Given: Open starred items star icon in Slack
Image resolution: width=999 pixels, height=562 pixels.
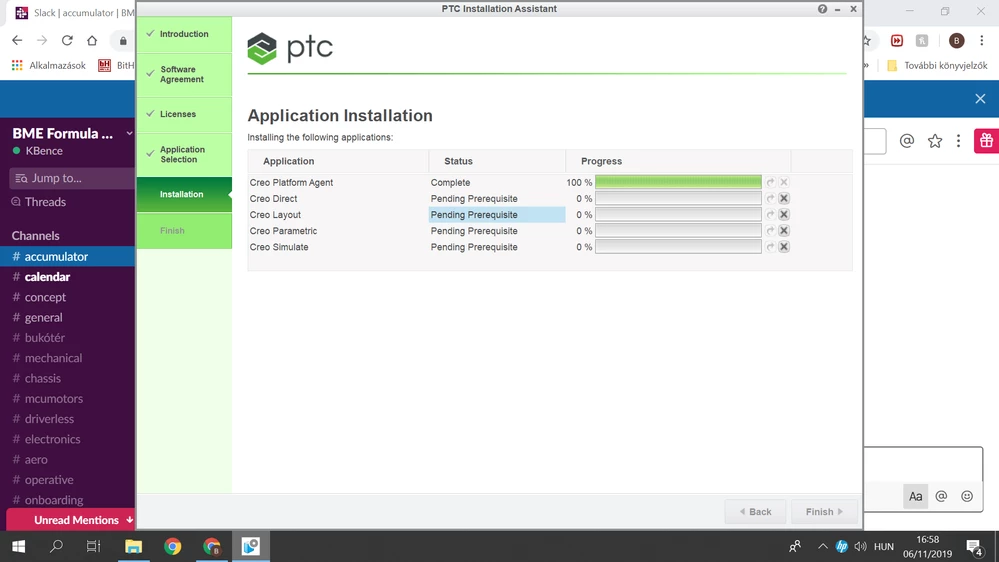Looking at the screenshot, I should pos(935,141).
